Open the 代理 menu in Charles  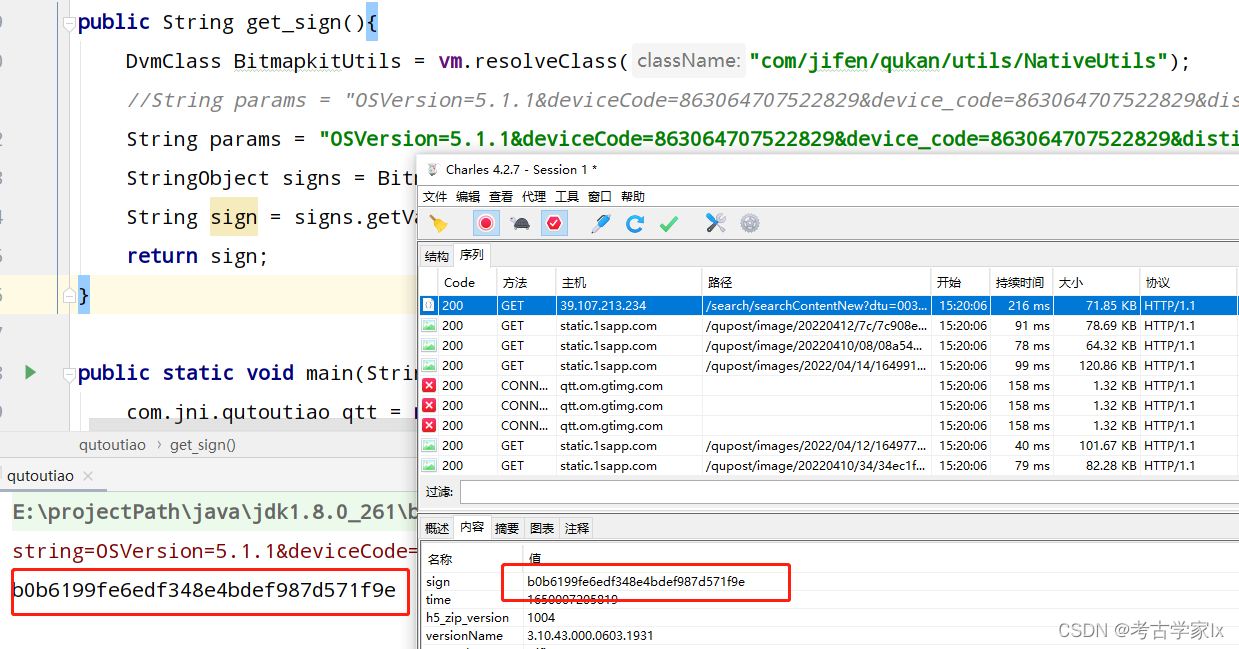coord(534,197)
